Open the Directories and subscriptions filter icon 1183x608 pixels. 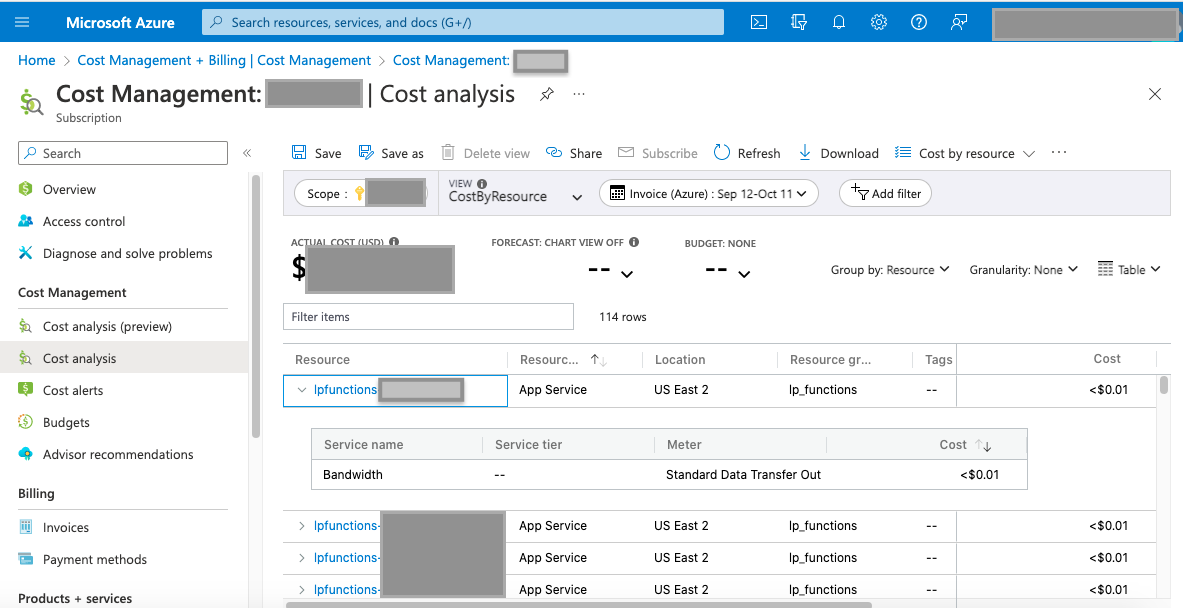799,22
